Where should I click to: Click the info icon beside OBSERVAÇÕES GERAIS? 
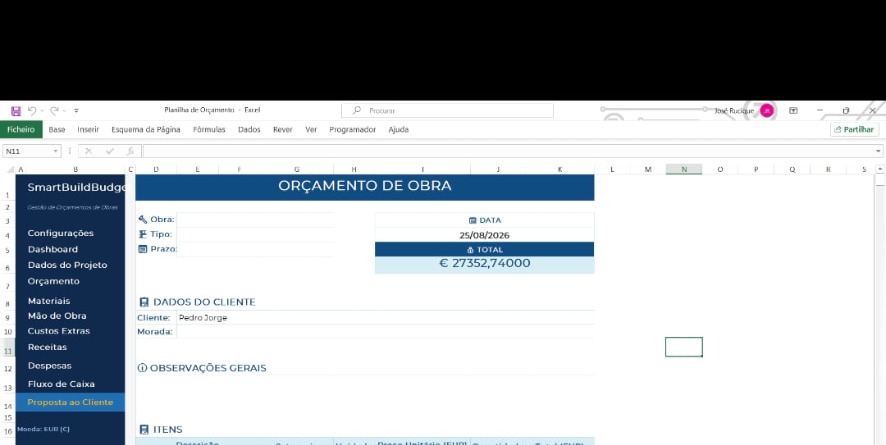[142, 368]
